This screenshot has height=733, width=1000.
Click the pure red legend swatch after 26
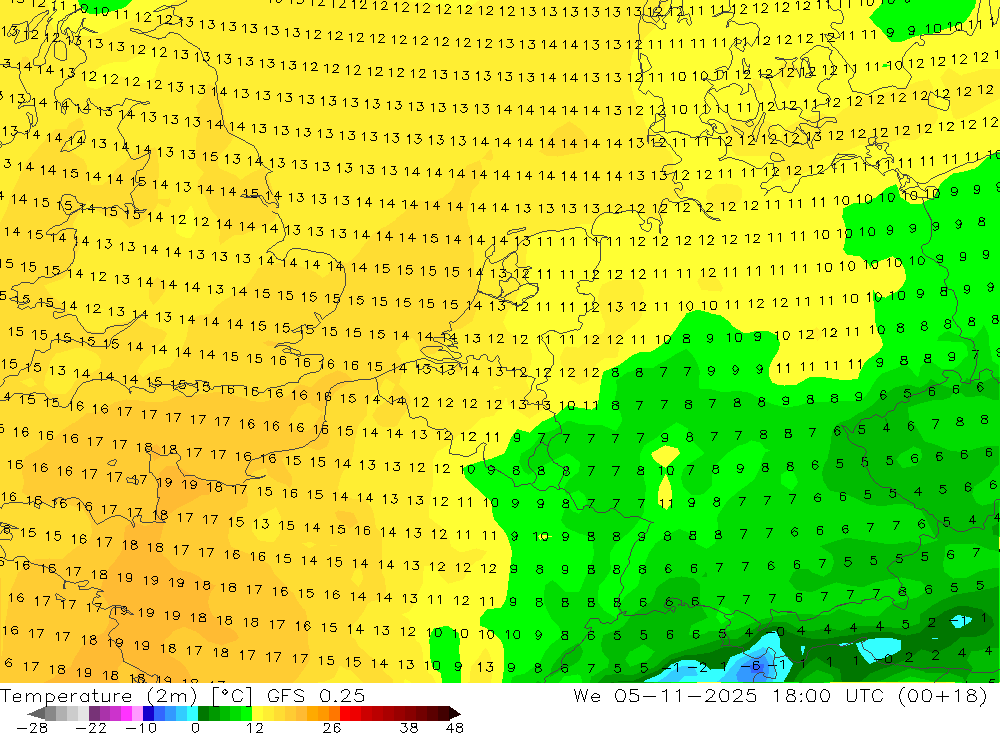click(x=345, y=713)
